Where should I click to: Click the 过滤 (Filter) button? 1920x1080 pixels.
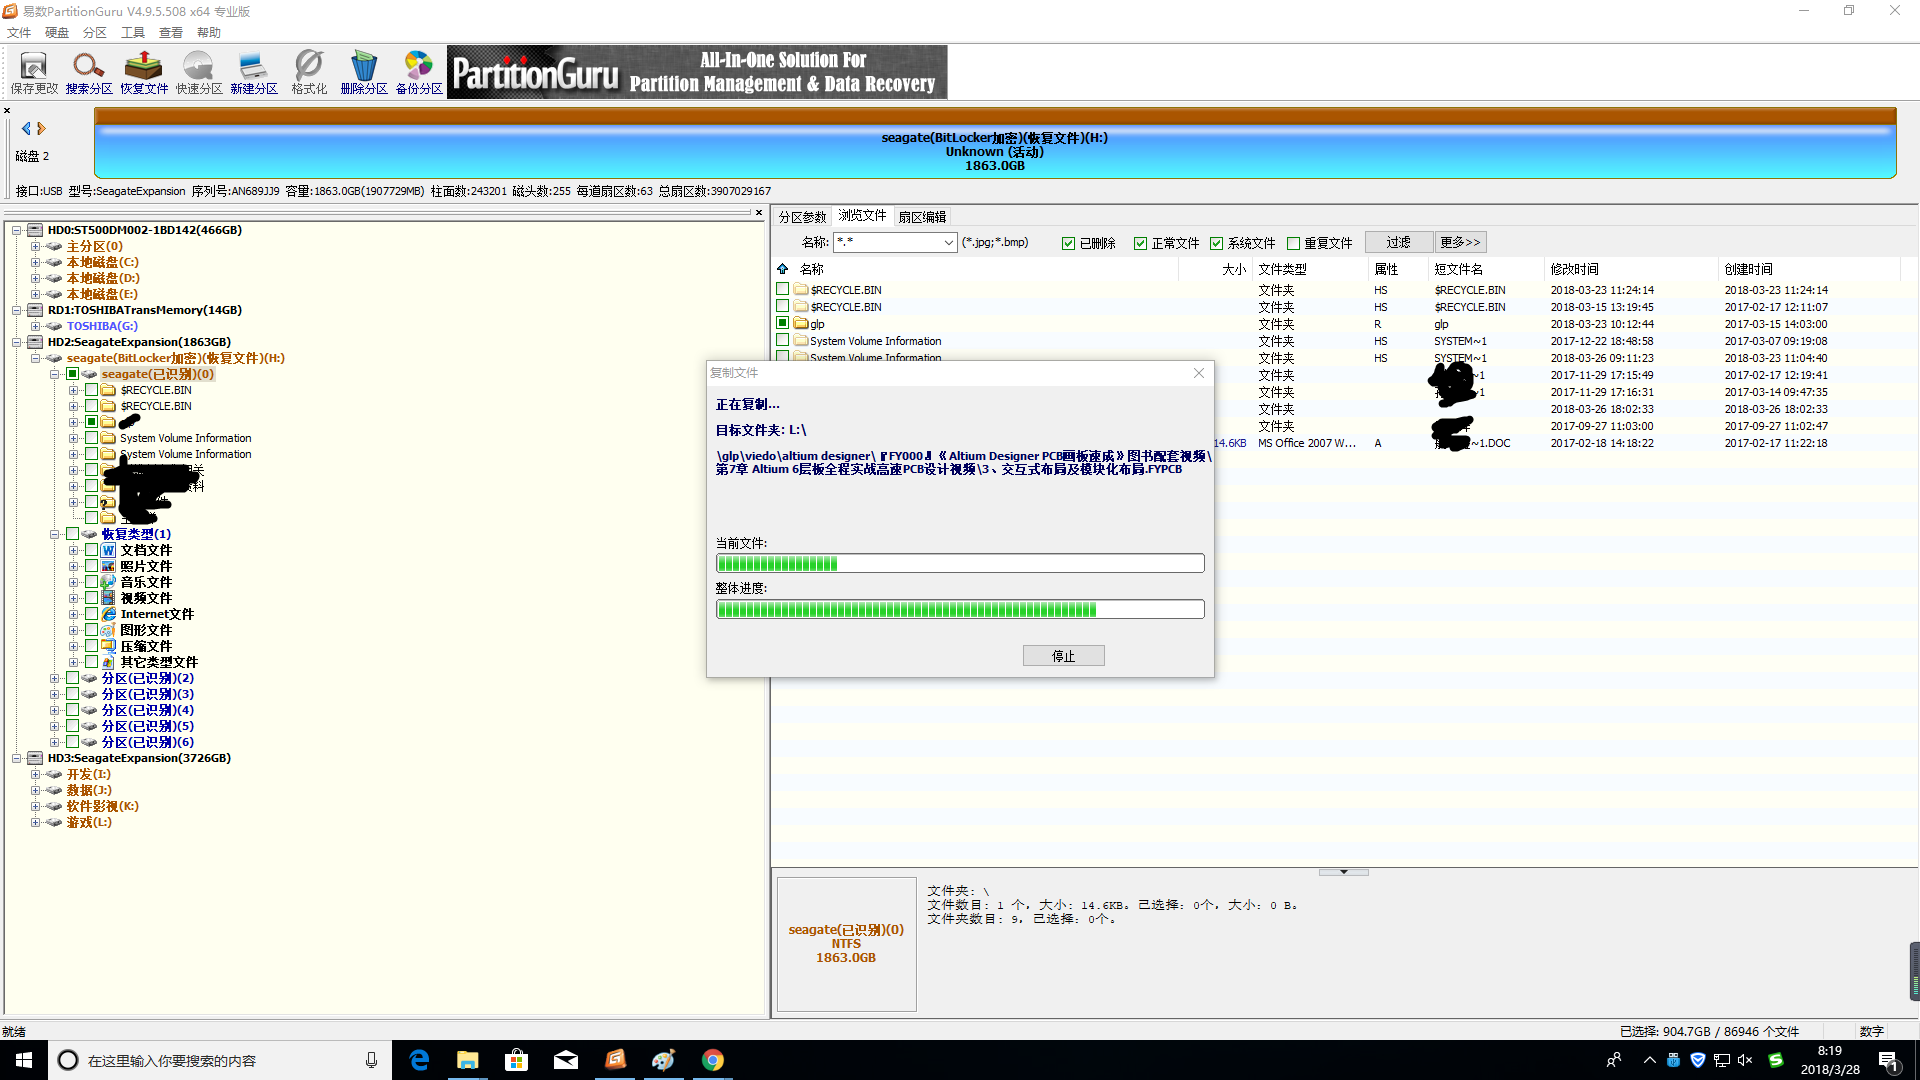1398,242
